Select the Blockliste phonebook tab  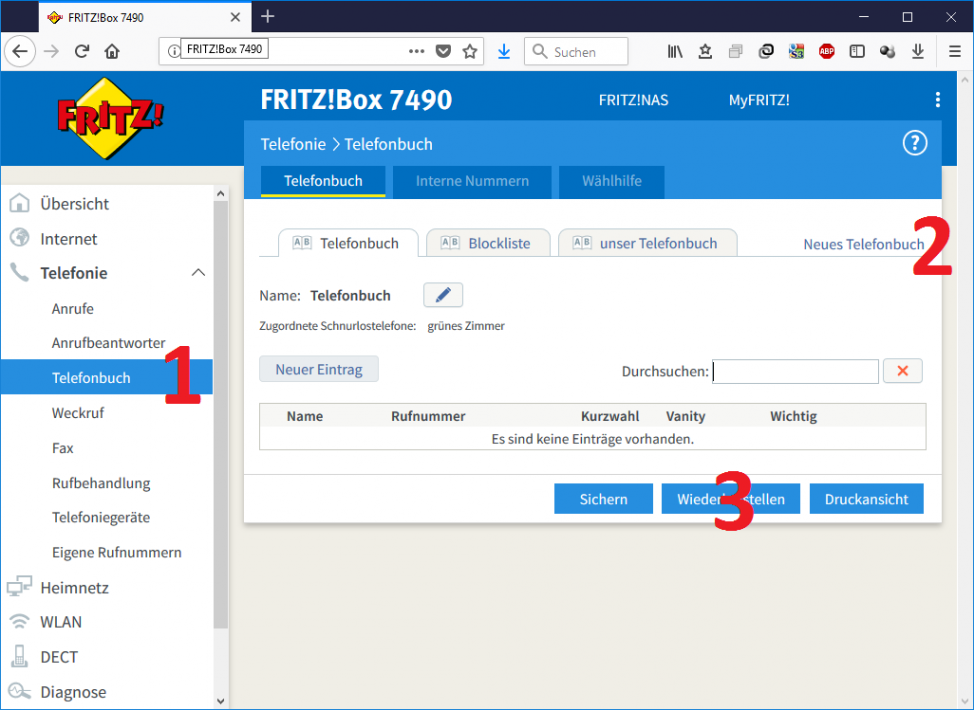(488, 243)
